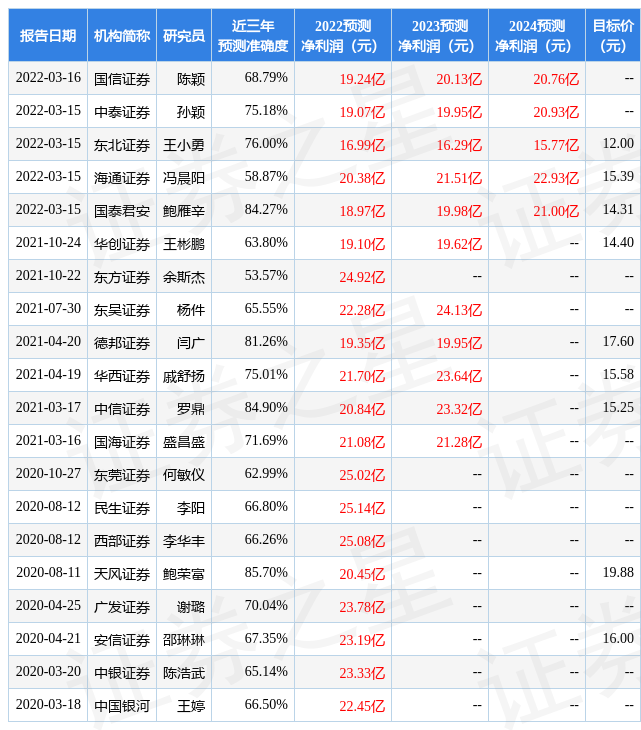Click researcher name 邵琳琳
Screen dimensions: 641x730
click(x=184, y=640)
